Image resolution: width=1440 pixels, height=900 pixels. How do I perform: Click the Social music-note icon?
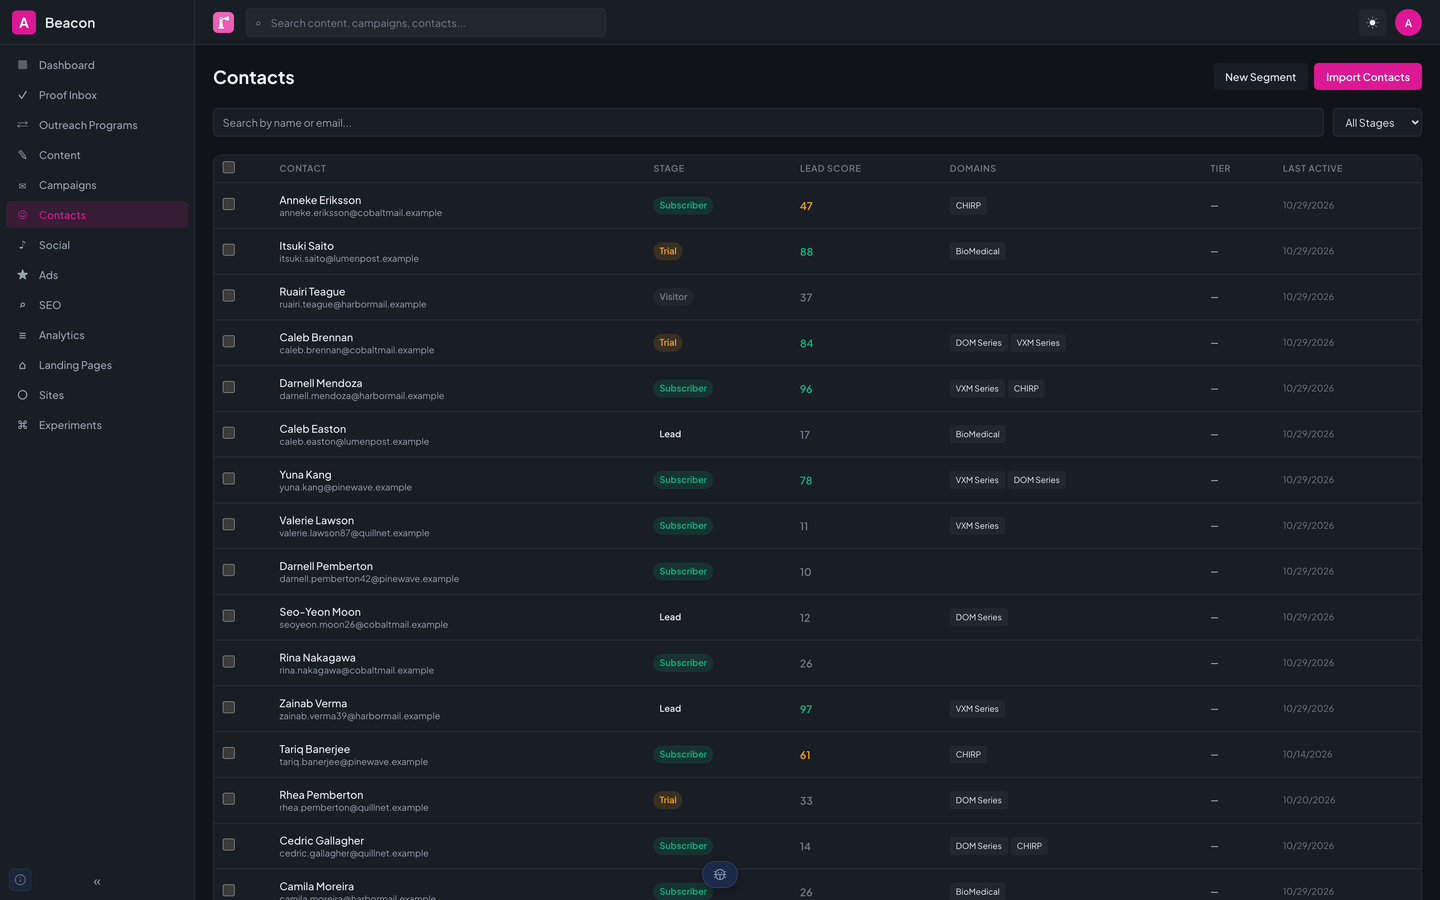22,245
